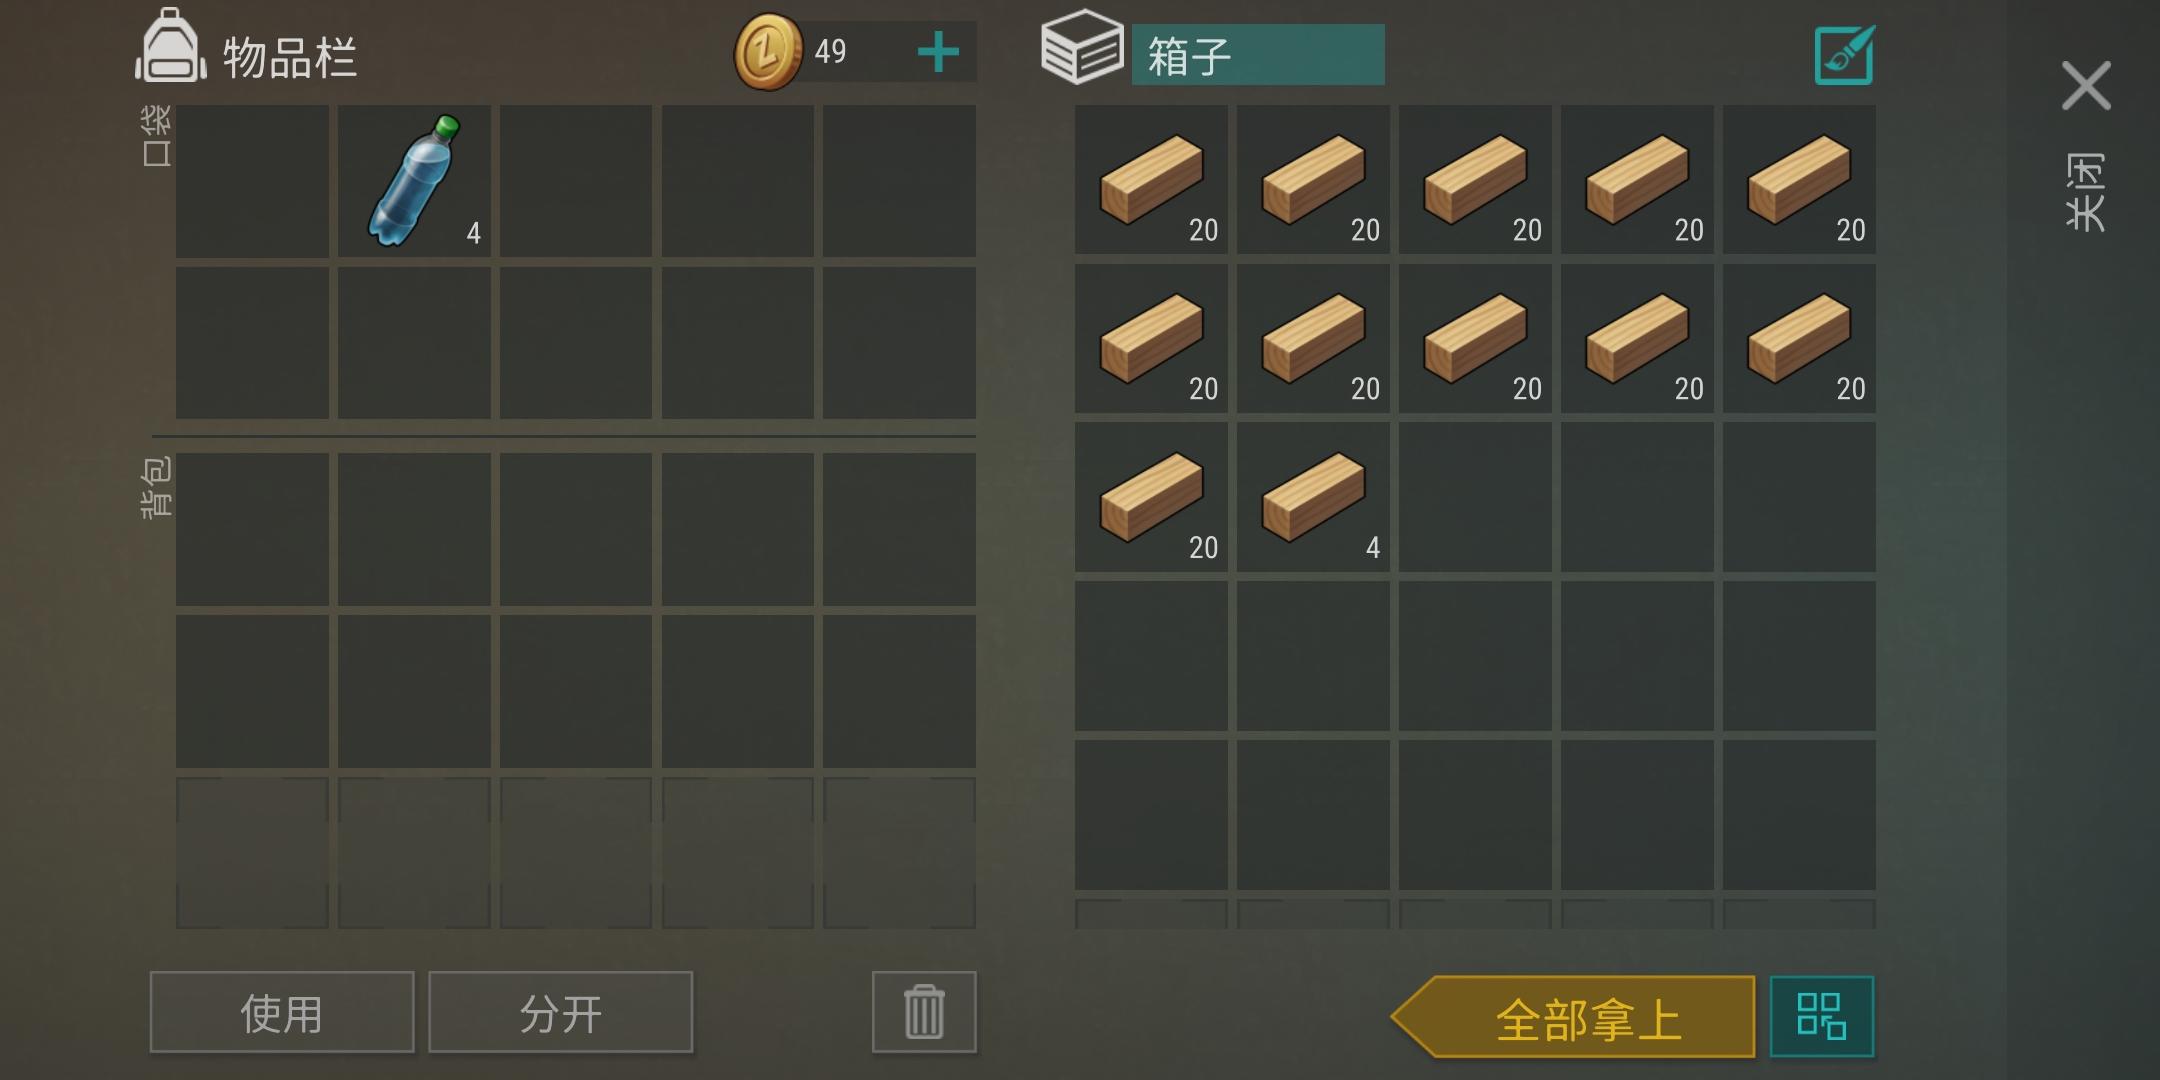Select the first wood plank stack in chest
This screenshot has height=1080, width=2160.
[x=1151, y=180]
